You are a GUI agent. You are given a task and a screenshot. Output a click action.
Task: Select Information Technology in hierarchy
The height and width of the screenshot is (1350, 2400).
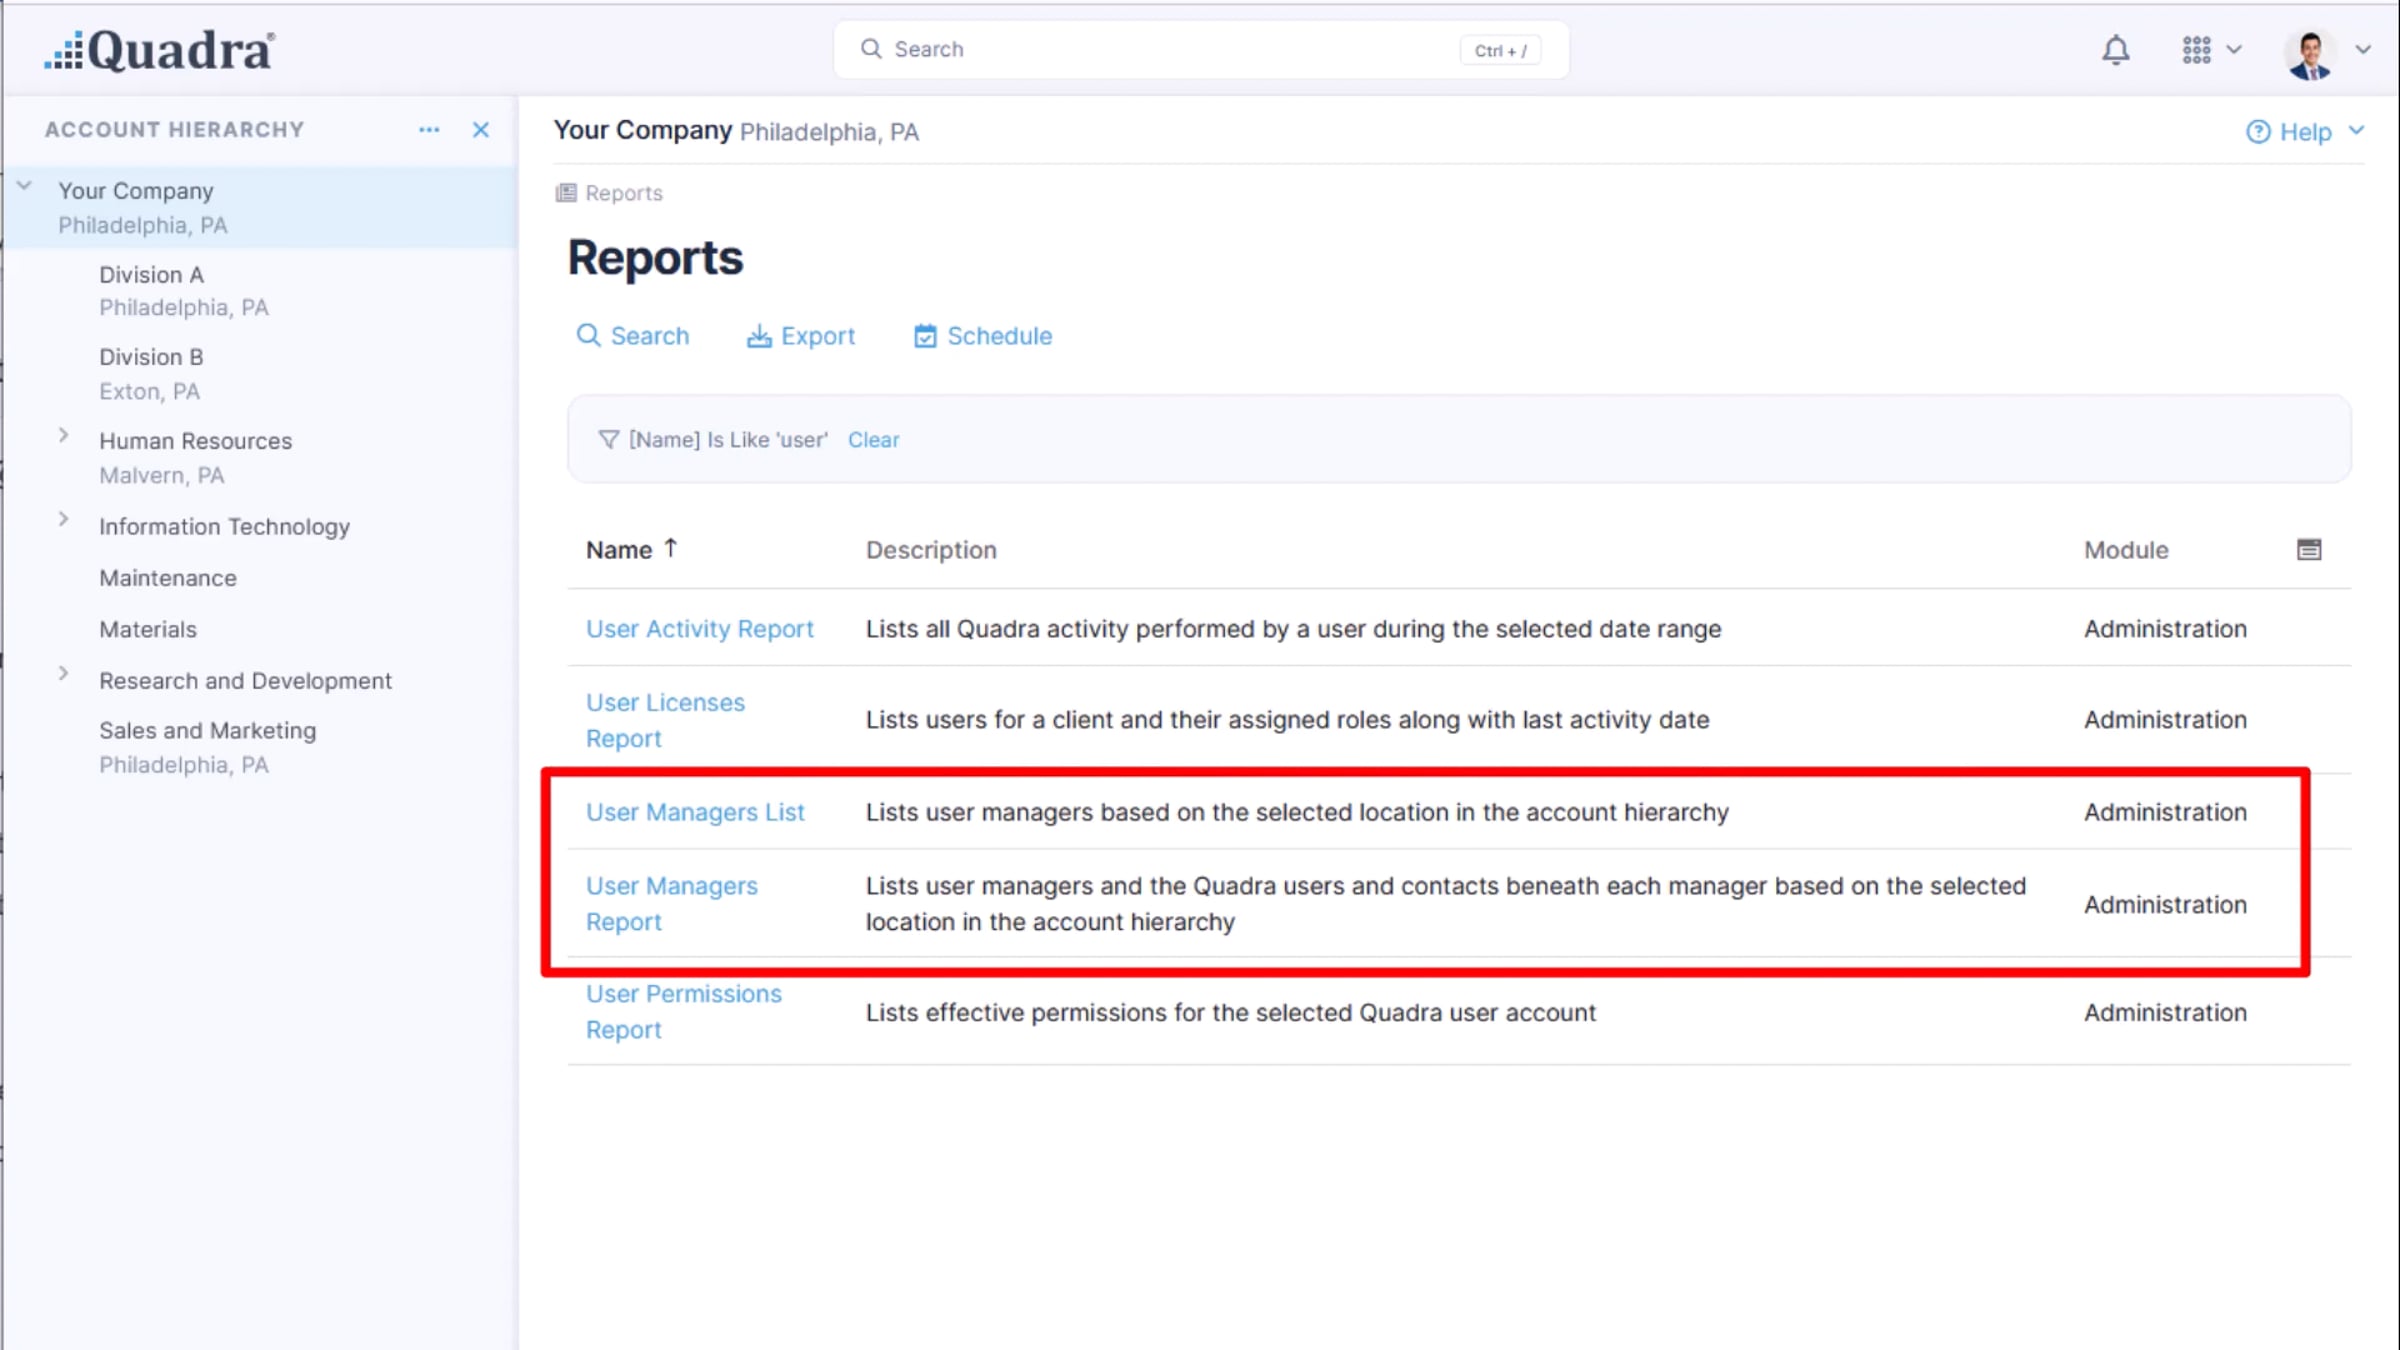[224, 526]
